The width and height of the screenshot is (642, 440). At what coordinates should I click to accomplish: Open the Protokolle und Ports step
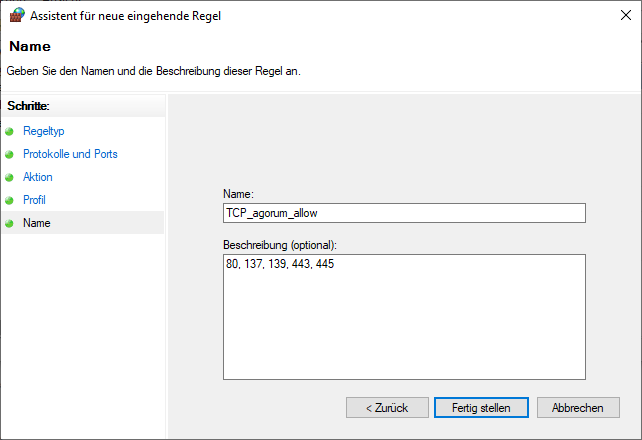click(70, 154)
